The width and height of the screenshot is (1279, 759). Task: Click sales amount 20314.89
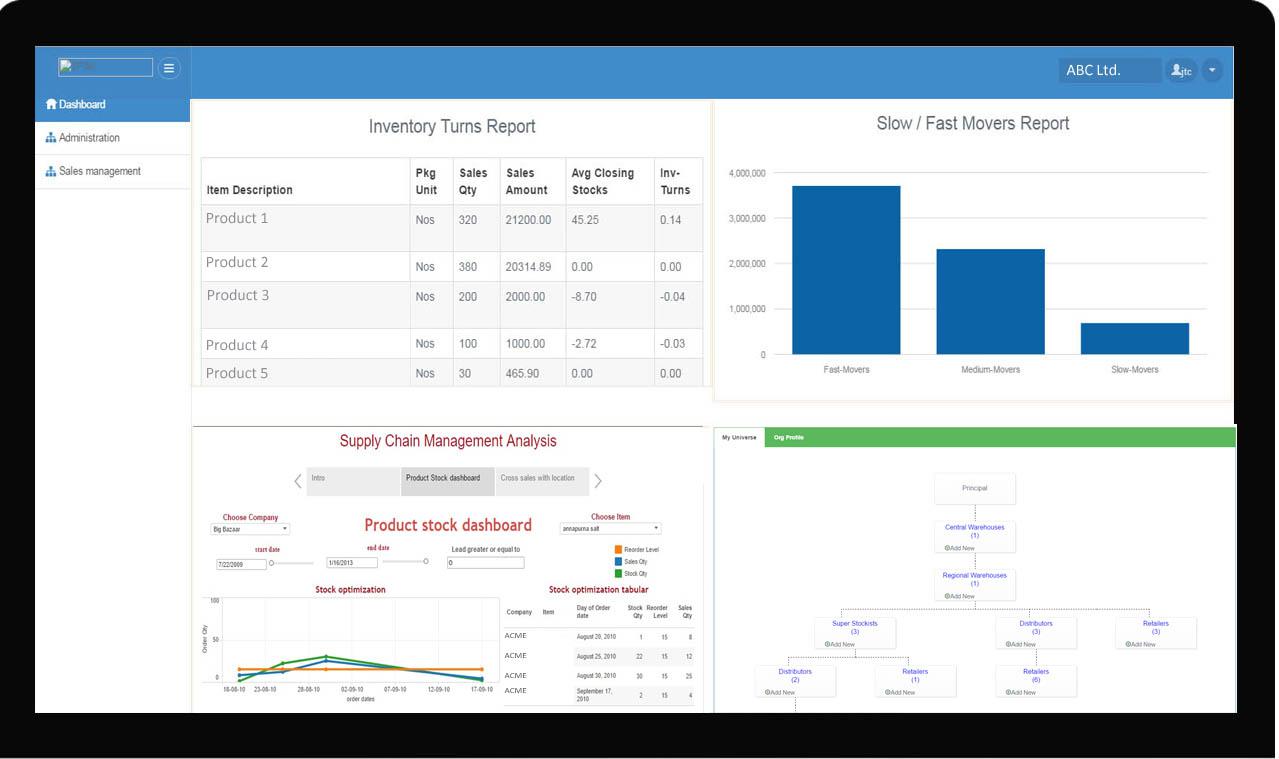click(528, 267)
